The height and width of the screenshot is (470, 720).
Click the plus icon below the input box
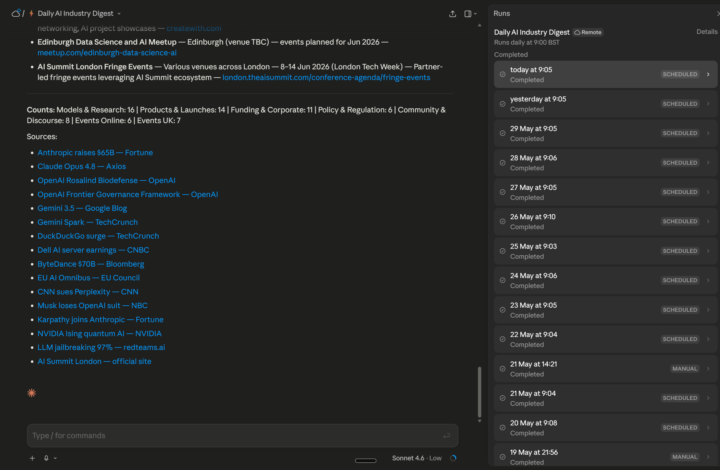pos(32,458)
